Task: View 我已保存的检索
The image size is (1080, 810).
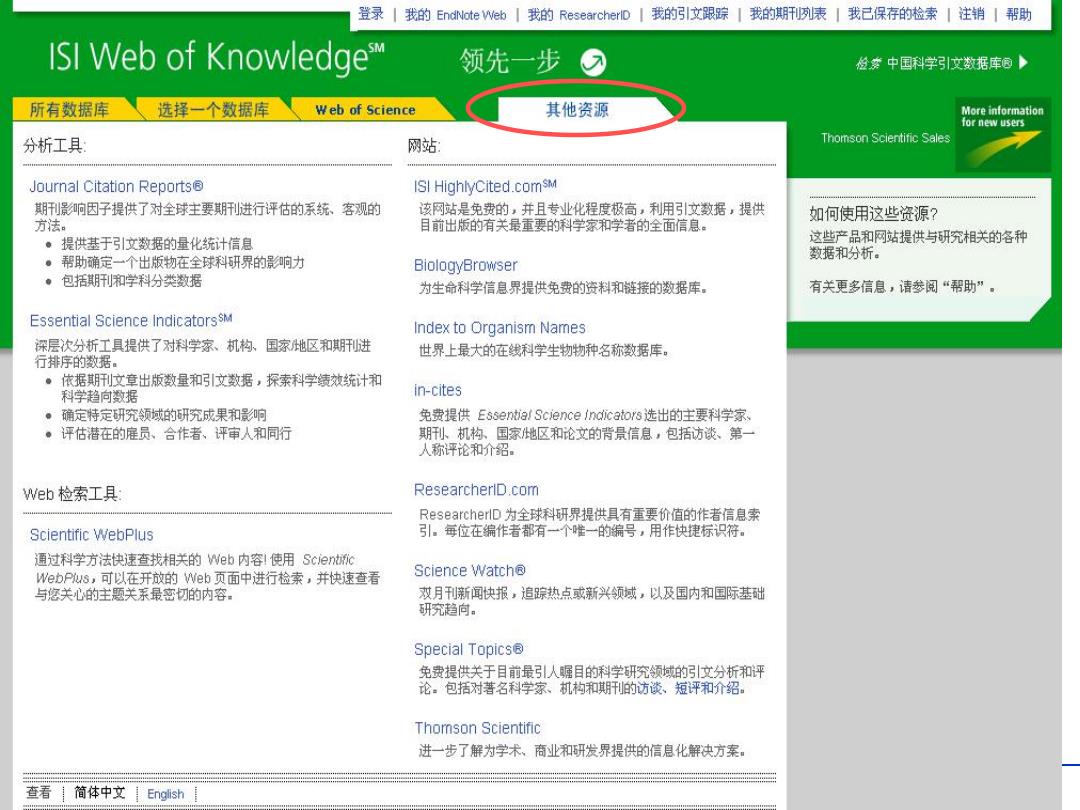Action: pyautogui.click(x=893, y=14)
